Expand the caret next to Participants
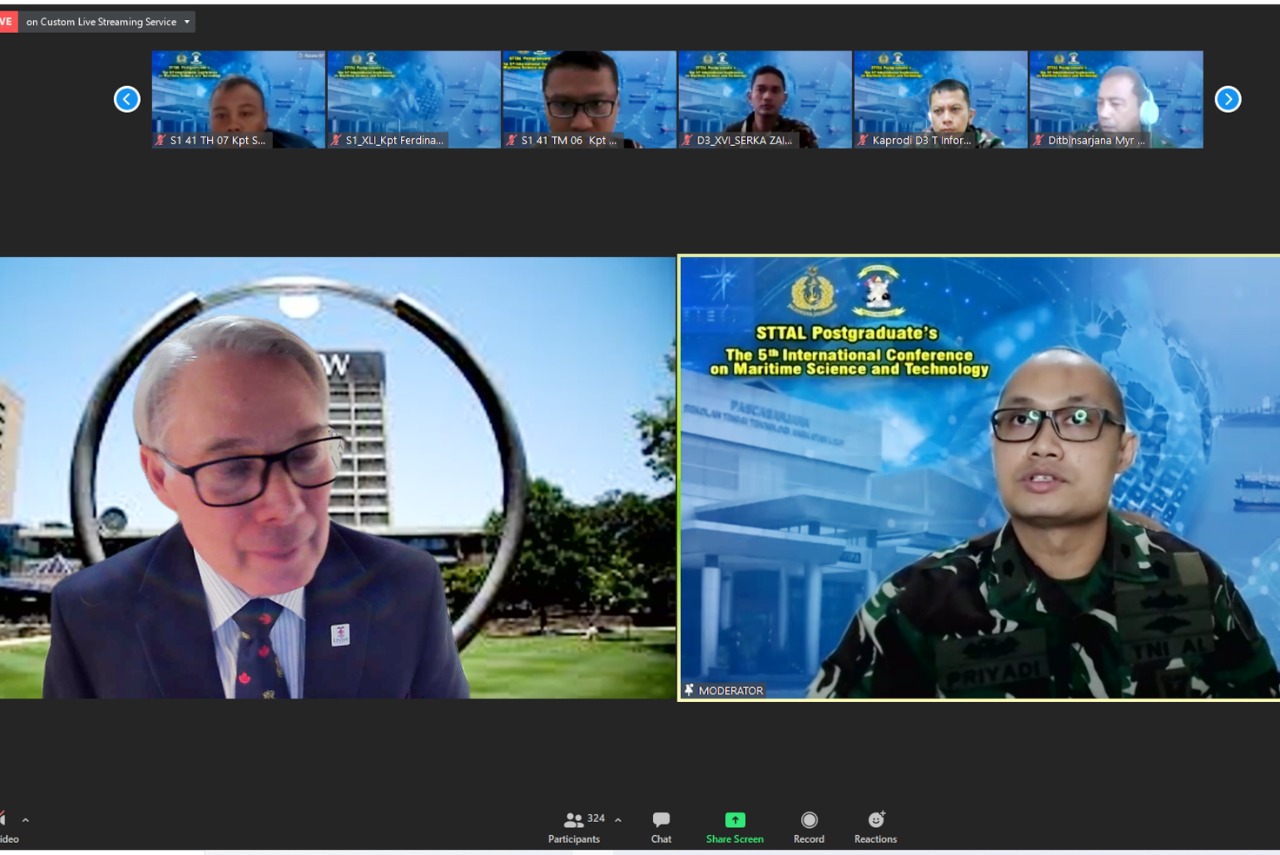The height and width of the screenshot is (855, 1280). click(x=618, y=820)
